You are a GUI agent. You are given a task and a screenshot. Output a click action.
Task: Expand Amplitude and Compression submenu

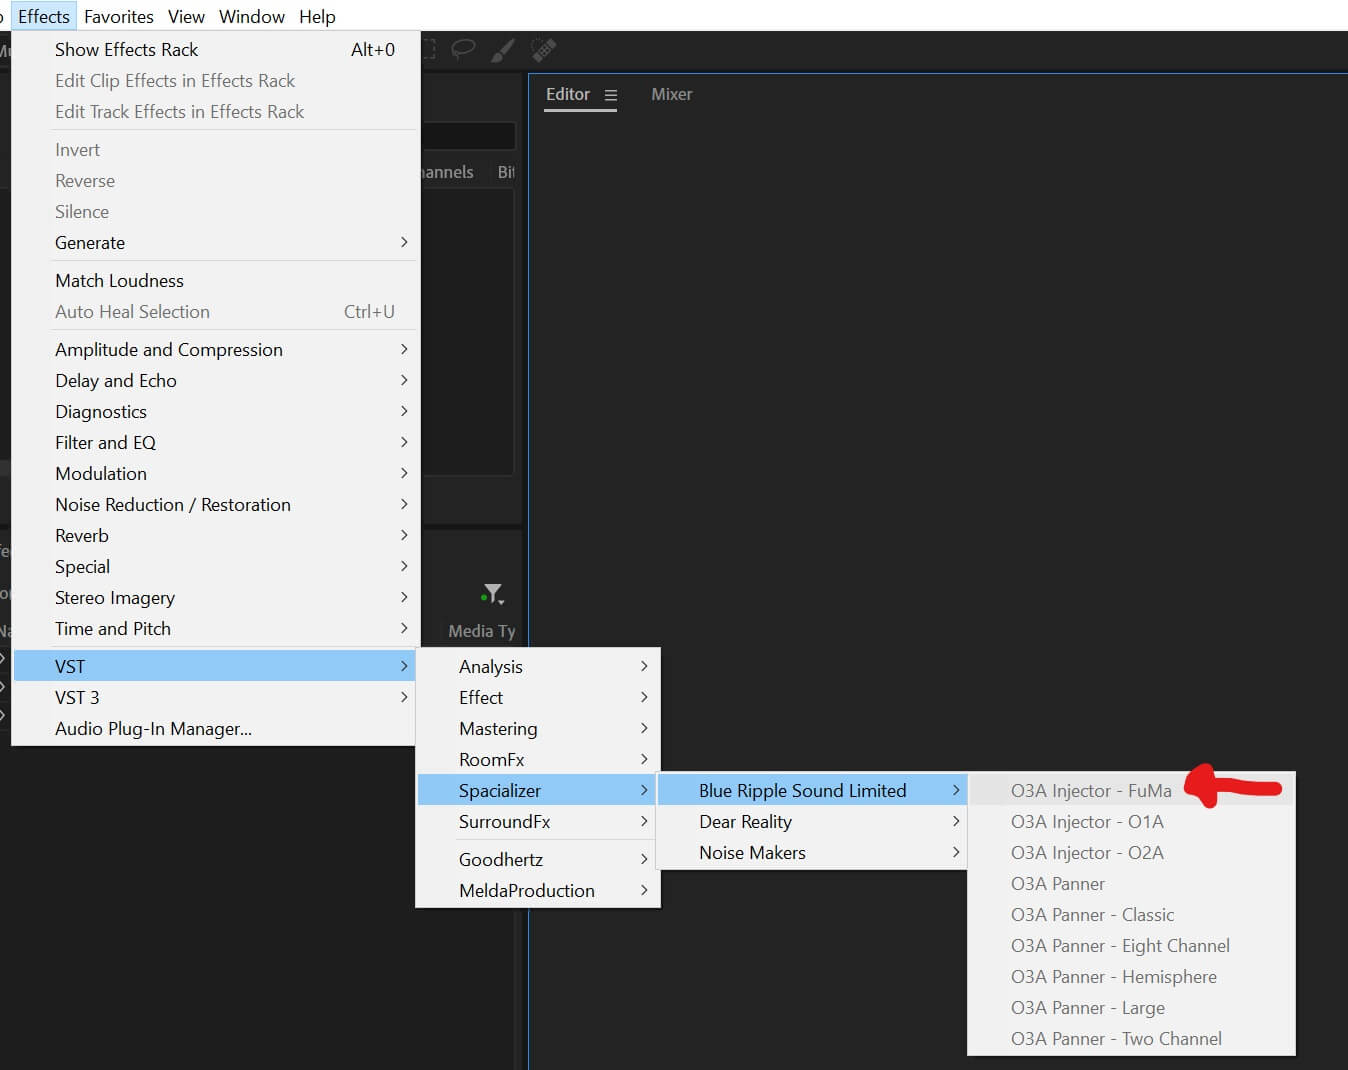tap(215, 349)
